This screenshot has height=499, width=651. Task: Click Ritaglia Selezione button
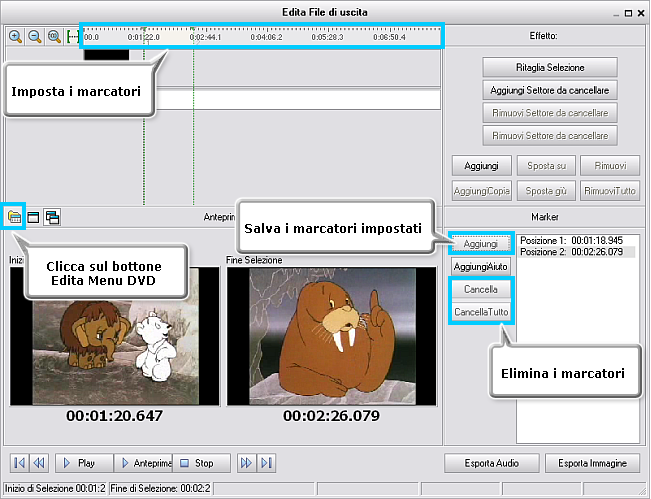pyautogui.click(x=550, y=67)
